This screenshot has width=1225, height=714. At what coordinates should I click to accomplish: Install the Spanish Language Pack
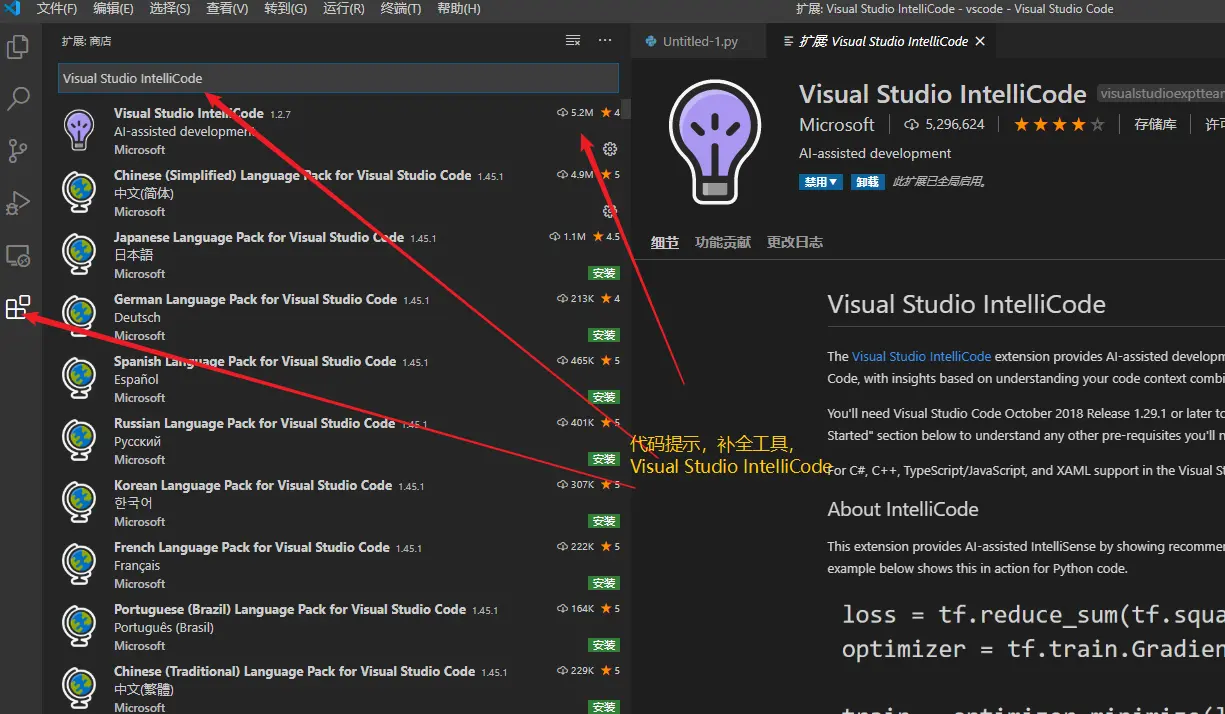coord(604,397)
